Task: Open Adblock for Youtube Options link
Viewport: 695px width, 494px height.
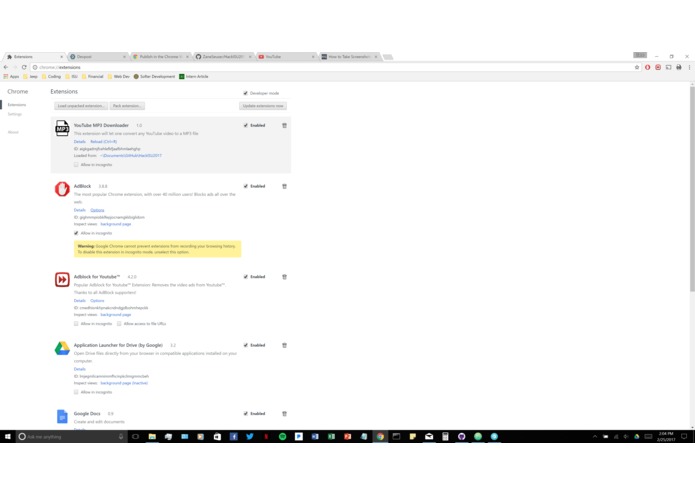Action: tap(97, 301)
